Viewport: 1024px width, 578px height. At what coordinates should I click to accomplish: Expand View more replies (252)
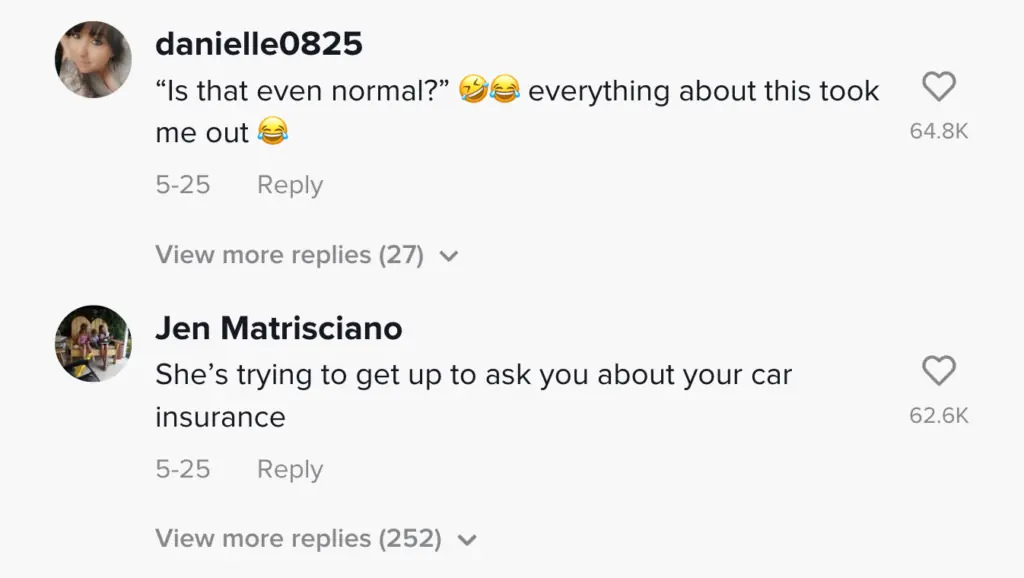pyautogui.click(x=298, y=539)
